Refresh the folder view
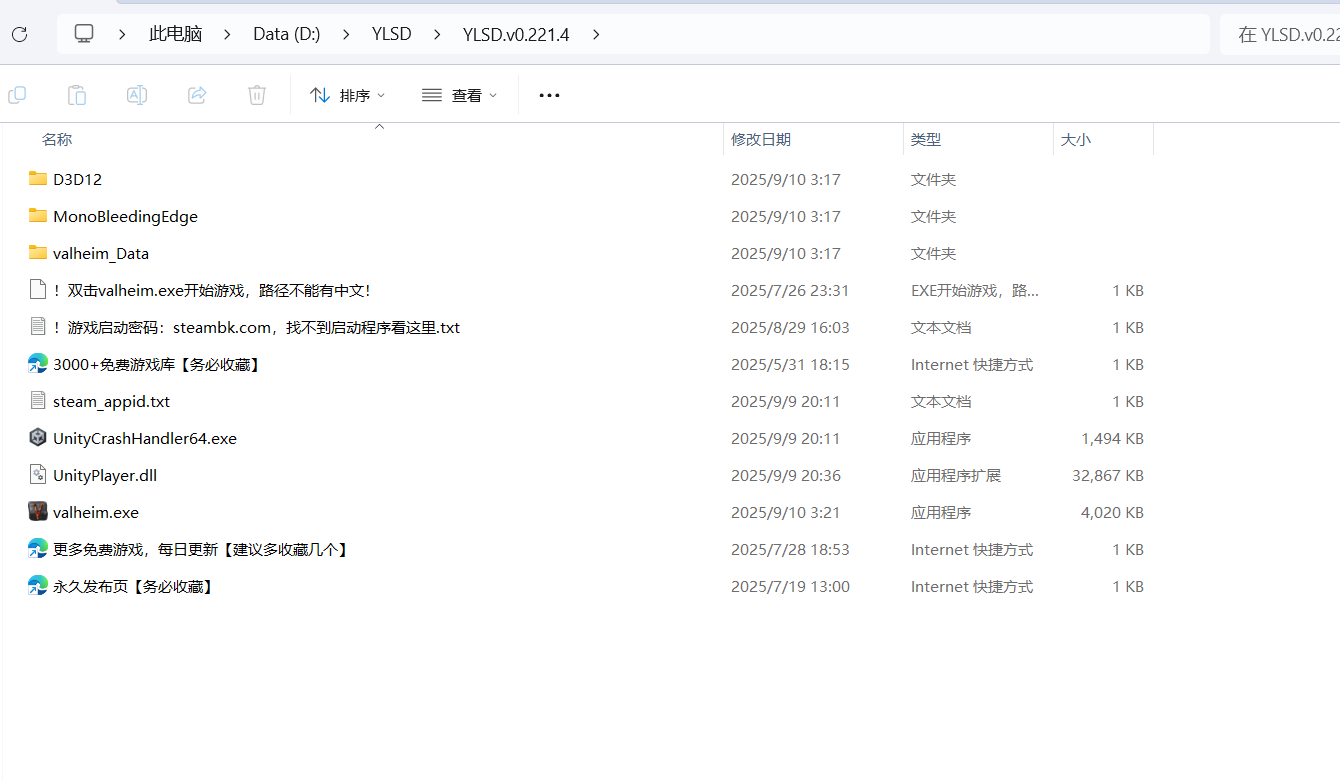This screenshot has width=1340, height=781. tap(19, 34)
